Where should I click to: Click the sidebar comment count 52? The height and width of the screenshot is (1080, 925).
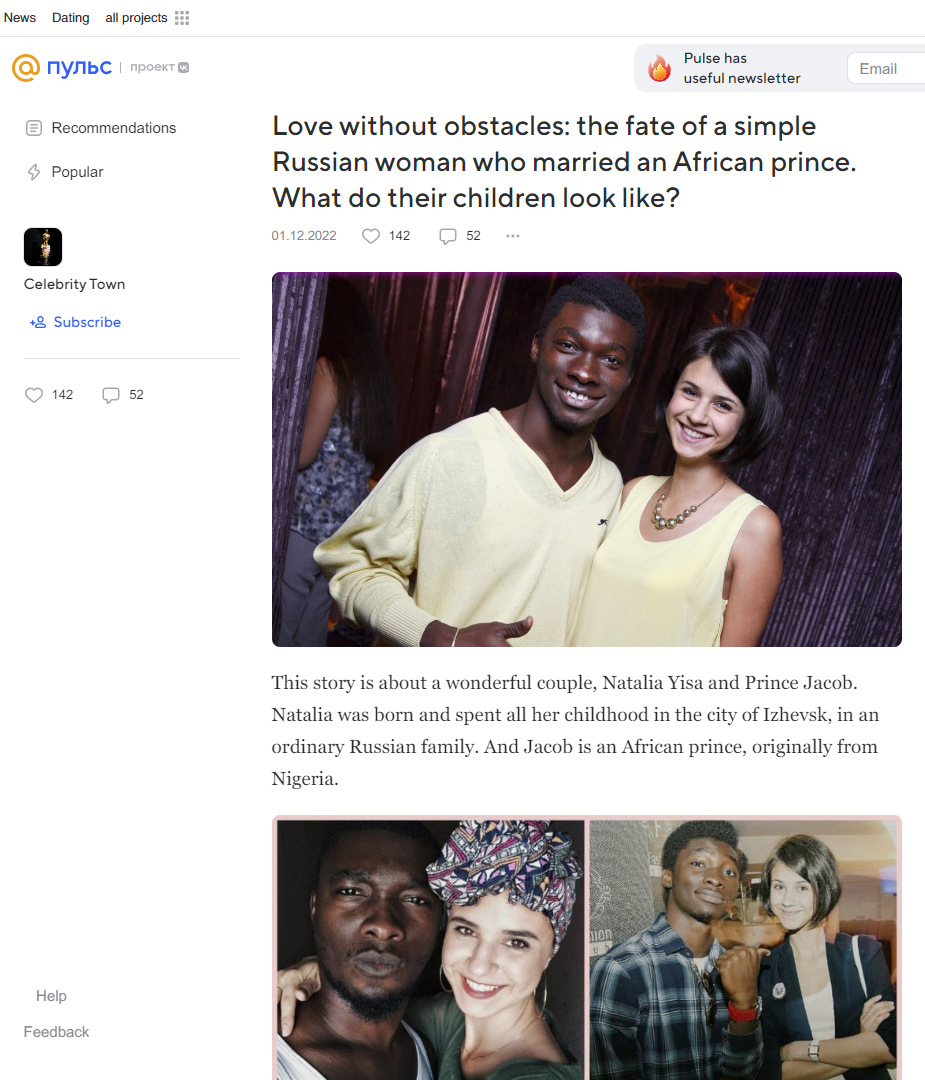tap(136, 395)
